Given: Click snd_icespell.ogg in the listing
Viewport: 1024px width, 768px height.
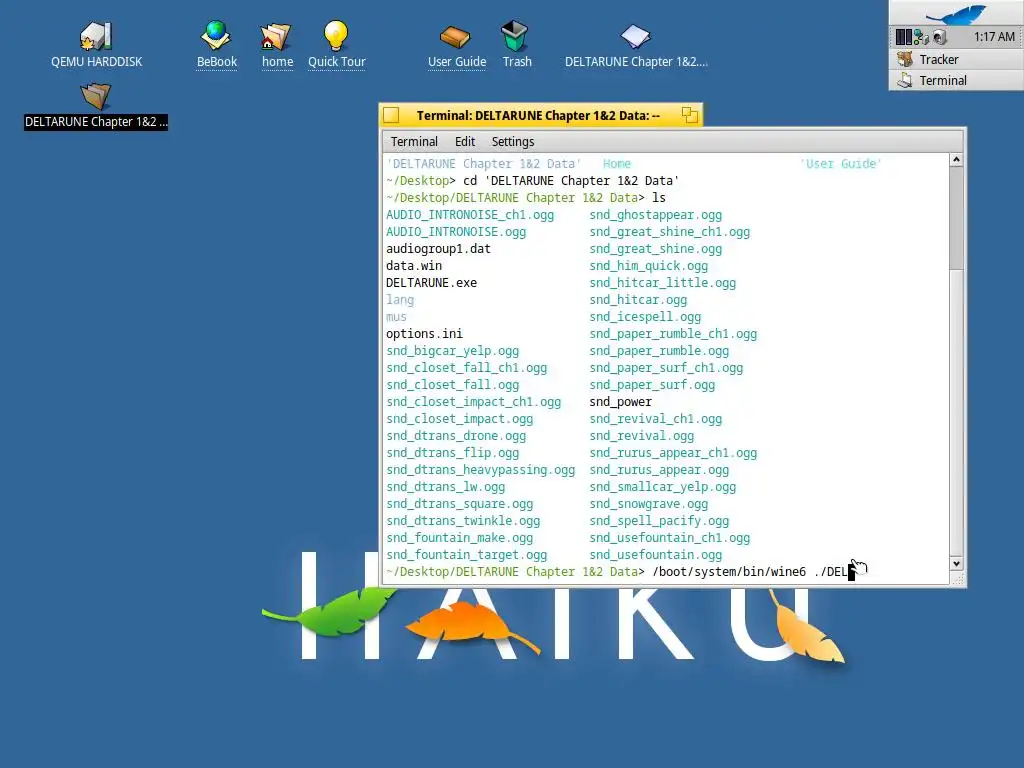Looking at the screenshot, I should 645,317.
